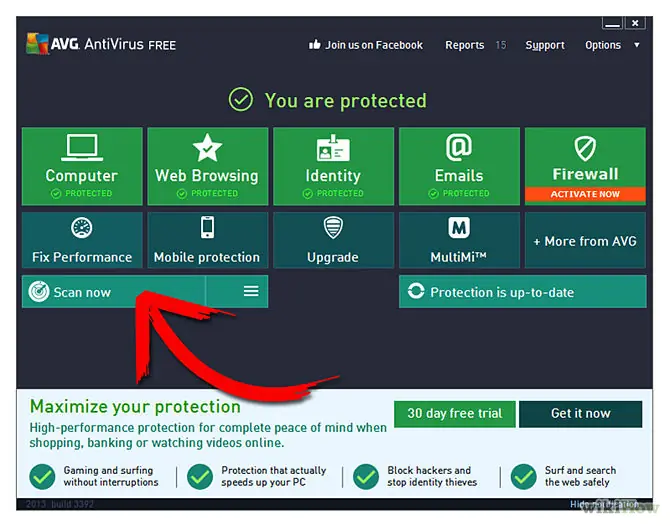Open the Support menu
The width and height of the screenshot is (670, 526).
(x=545, y=45)
